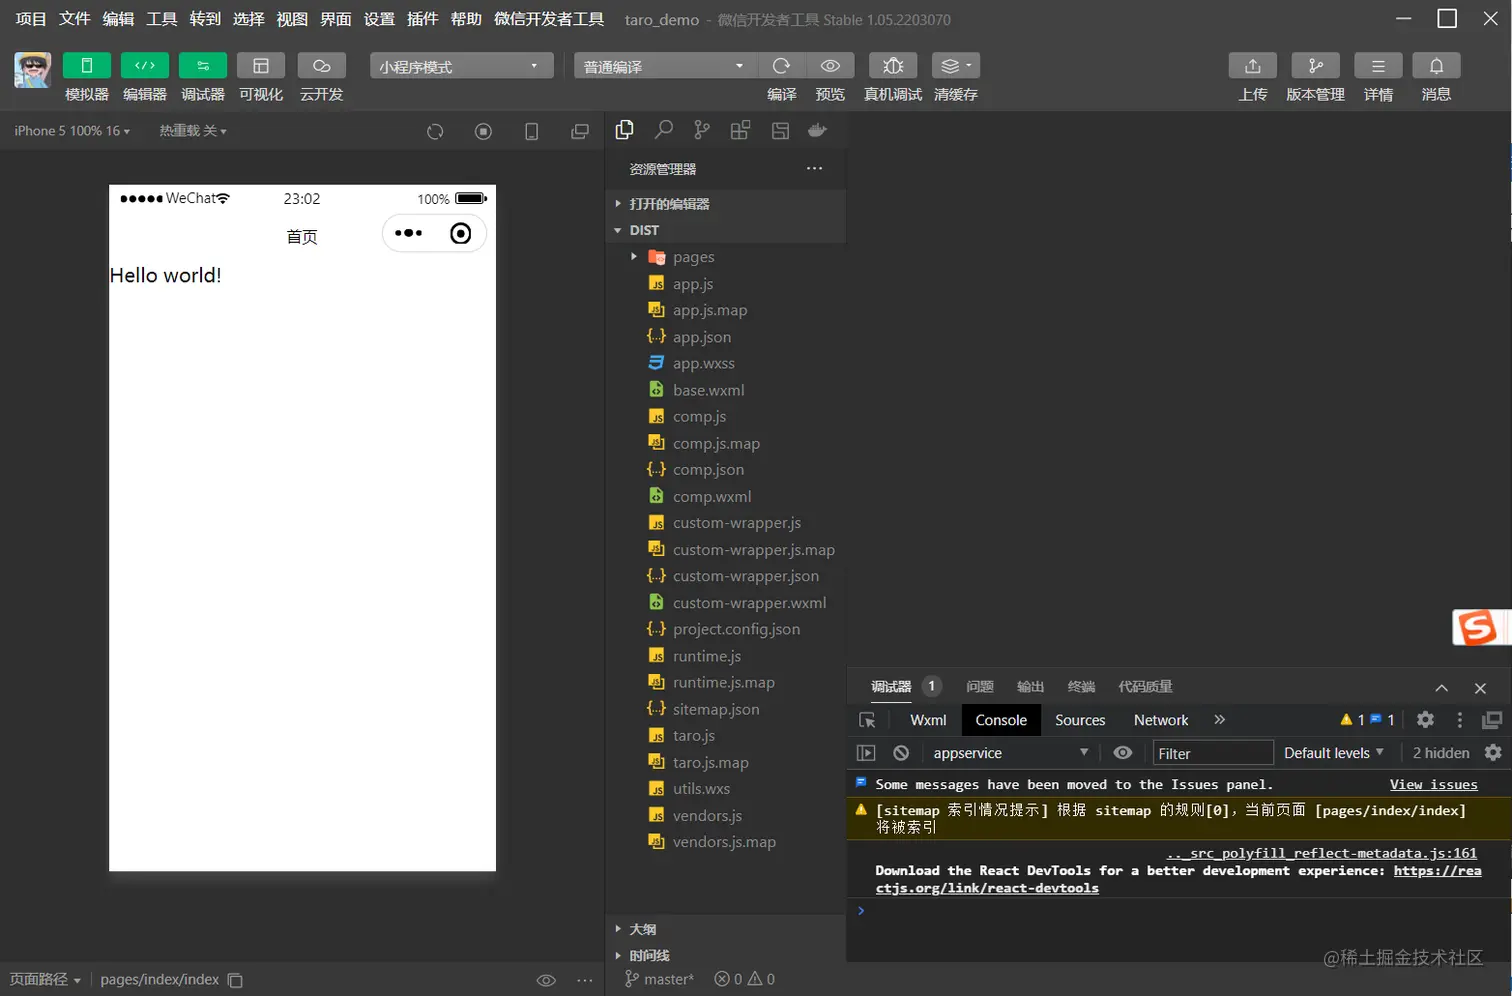Image resolution: width=1512 pixels, height=996 pixels.
Task: Open the iPhone 5 device selector
Action: click(72, 131)
